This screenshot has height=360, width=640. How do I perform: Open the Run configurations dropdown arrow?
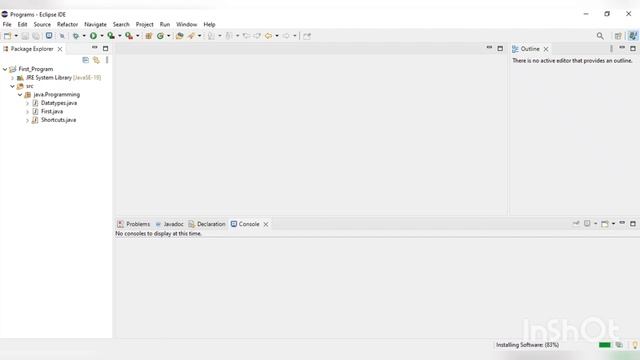(102, 36)
